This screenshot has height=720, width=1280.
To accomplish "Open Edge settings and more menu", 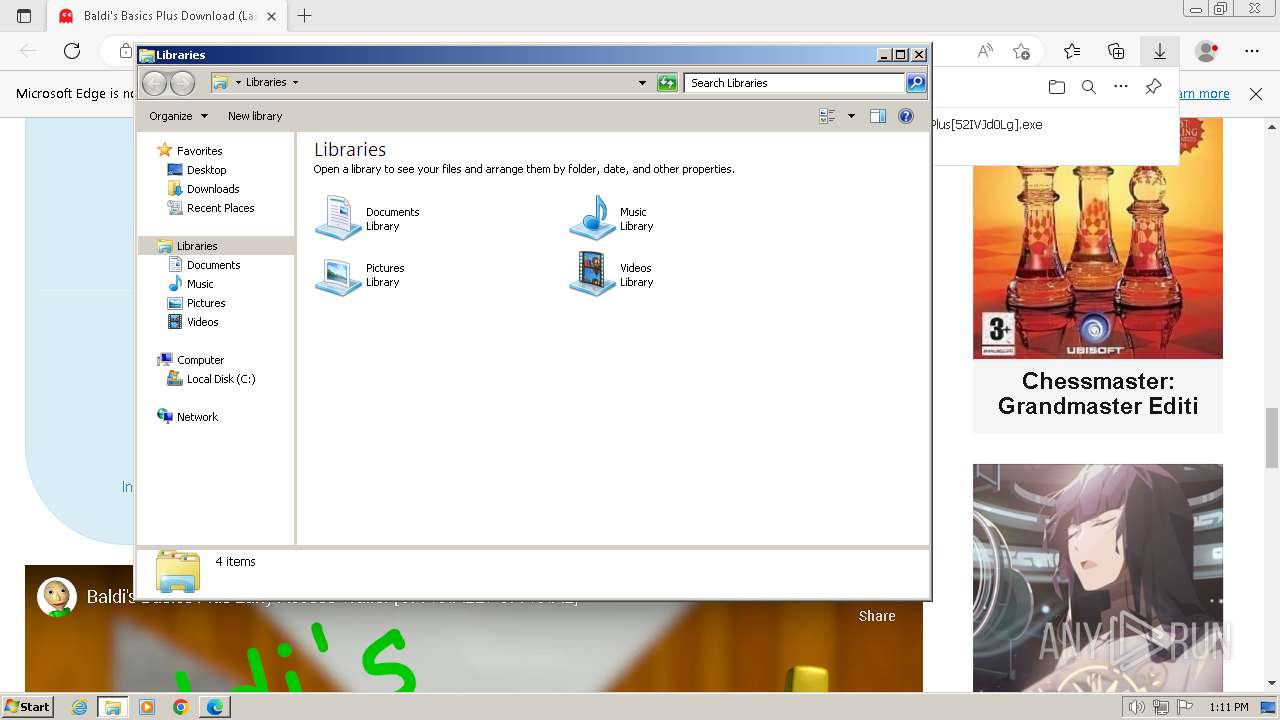I will pos(1252,51).
